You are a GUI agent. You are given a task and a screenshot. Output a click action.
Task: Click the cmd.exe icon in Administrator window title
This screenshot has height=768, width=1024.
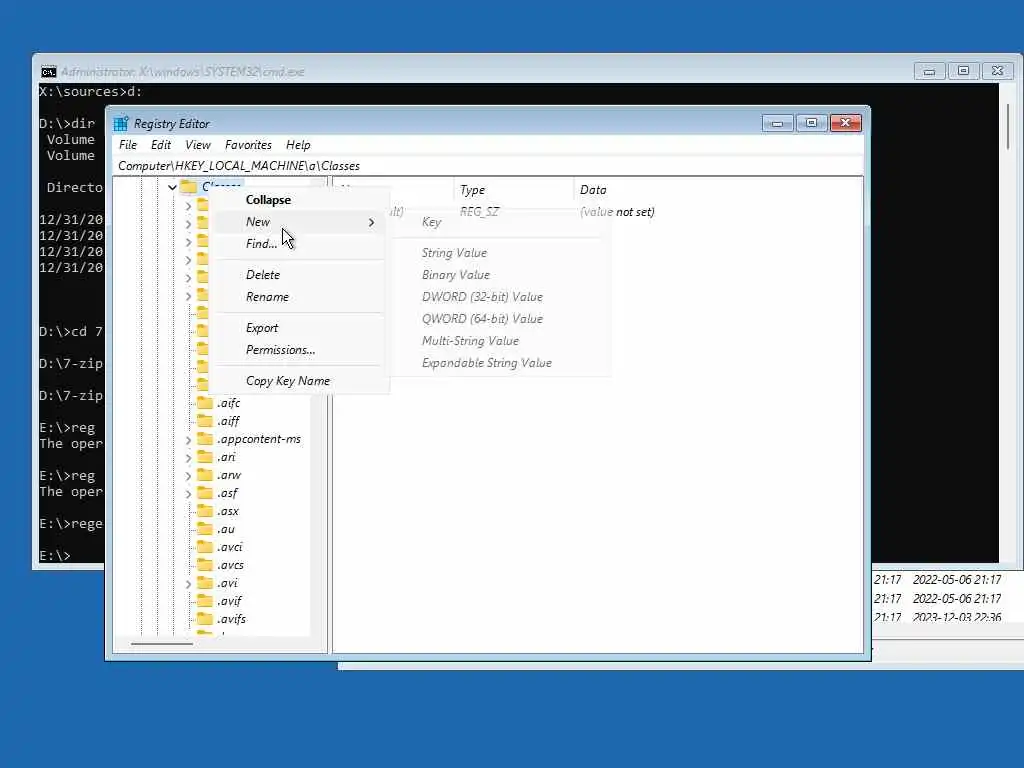pyautogui.click(x=48, y=71)
